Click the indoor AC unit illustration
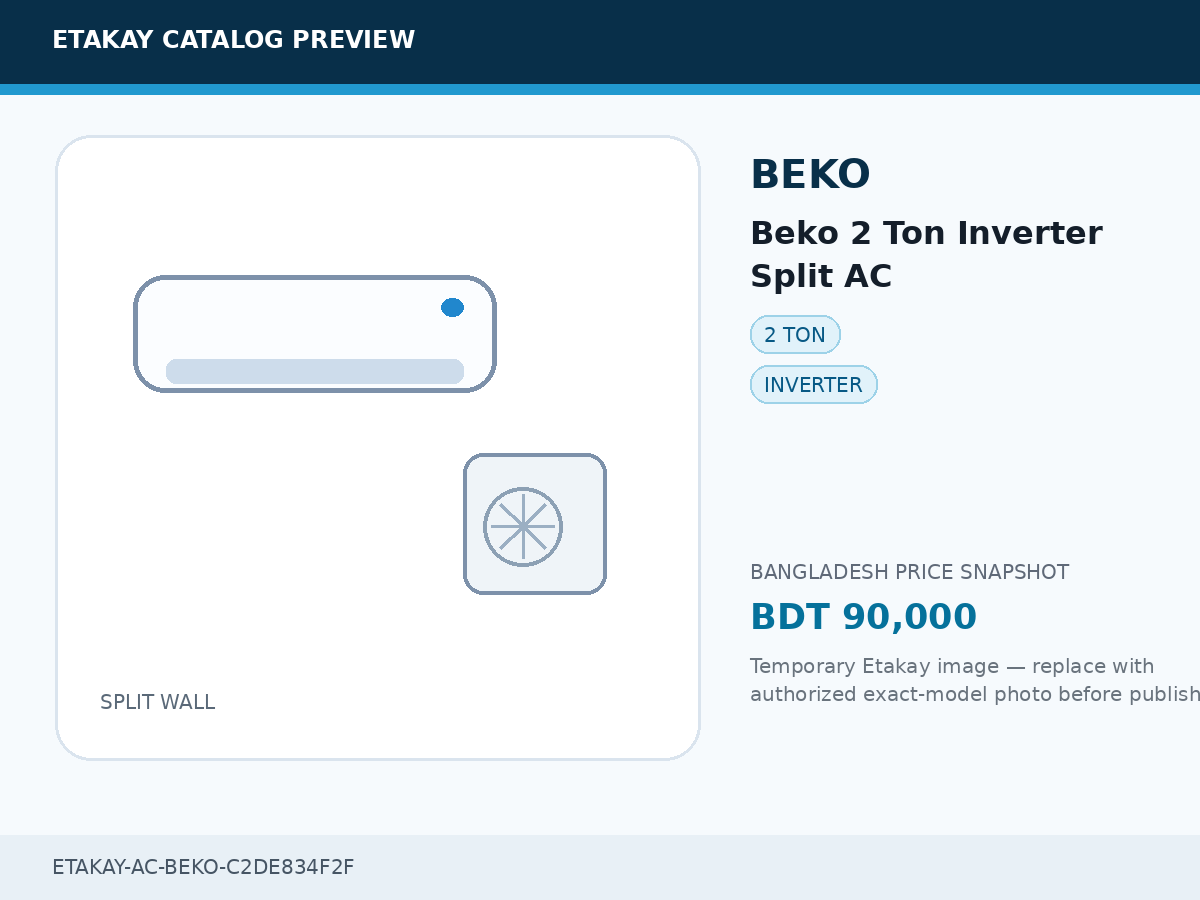Screen dimensions: 1200x900 pyautogui.click(x=315, y=334)
